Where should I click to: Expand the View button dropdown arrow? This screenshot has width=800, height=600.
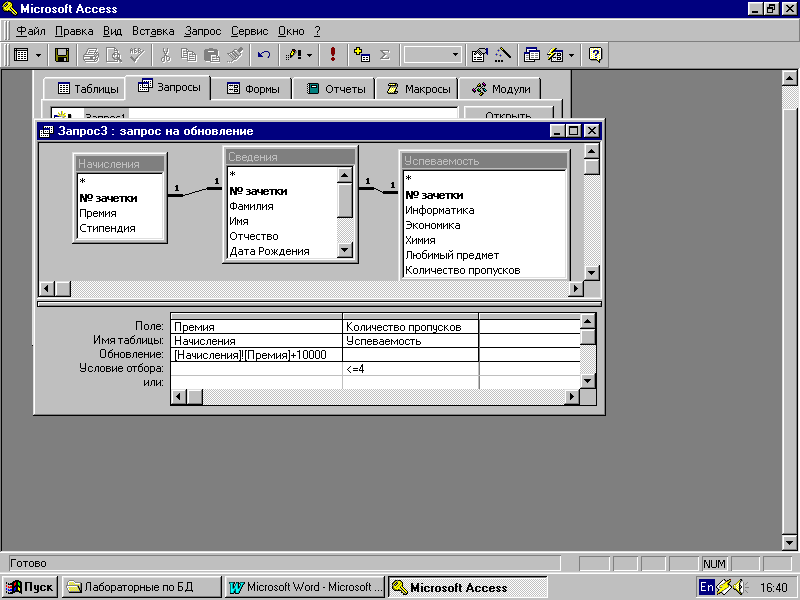coord(38,55)
